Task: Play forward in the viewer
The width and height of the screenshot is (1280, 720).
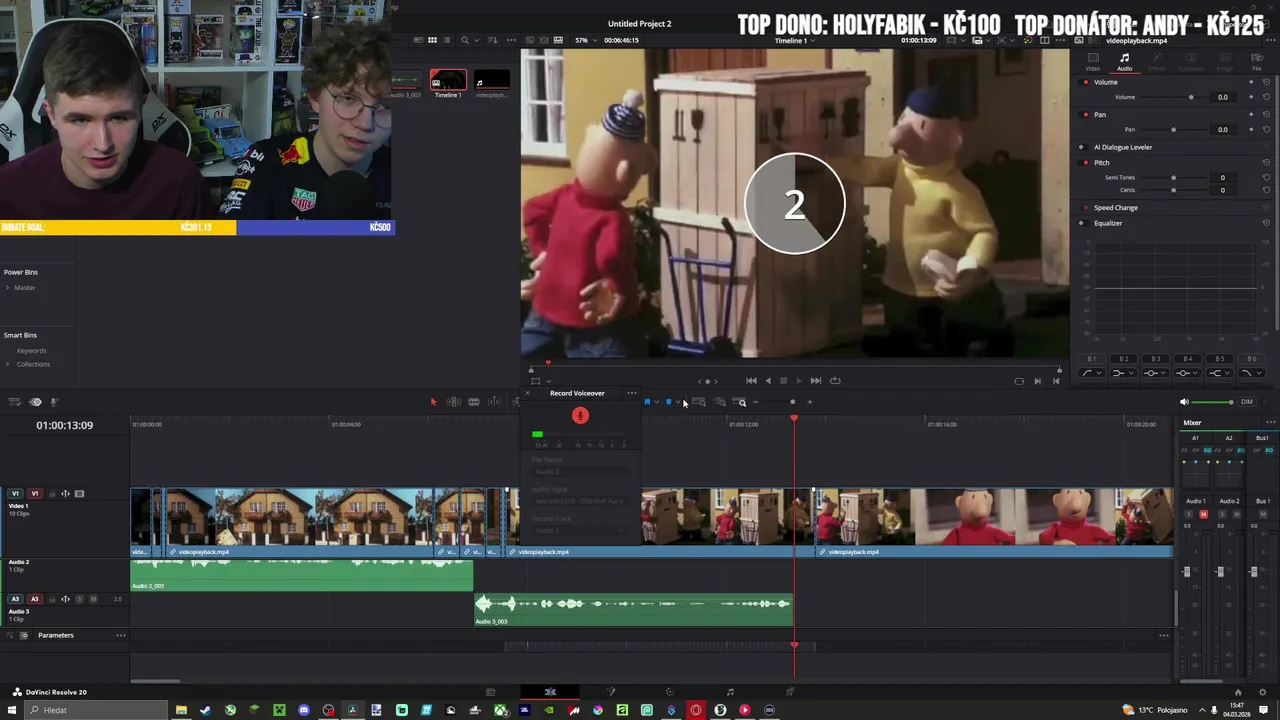Action: tap(798, 380)
